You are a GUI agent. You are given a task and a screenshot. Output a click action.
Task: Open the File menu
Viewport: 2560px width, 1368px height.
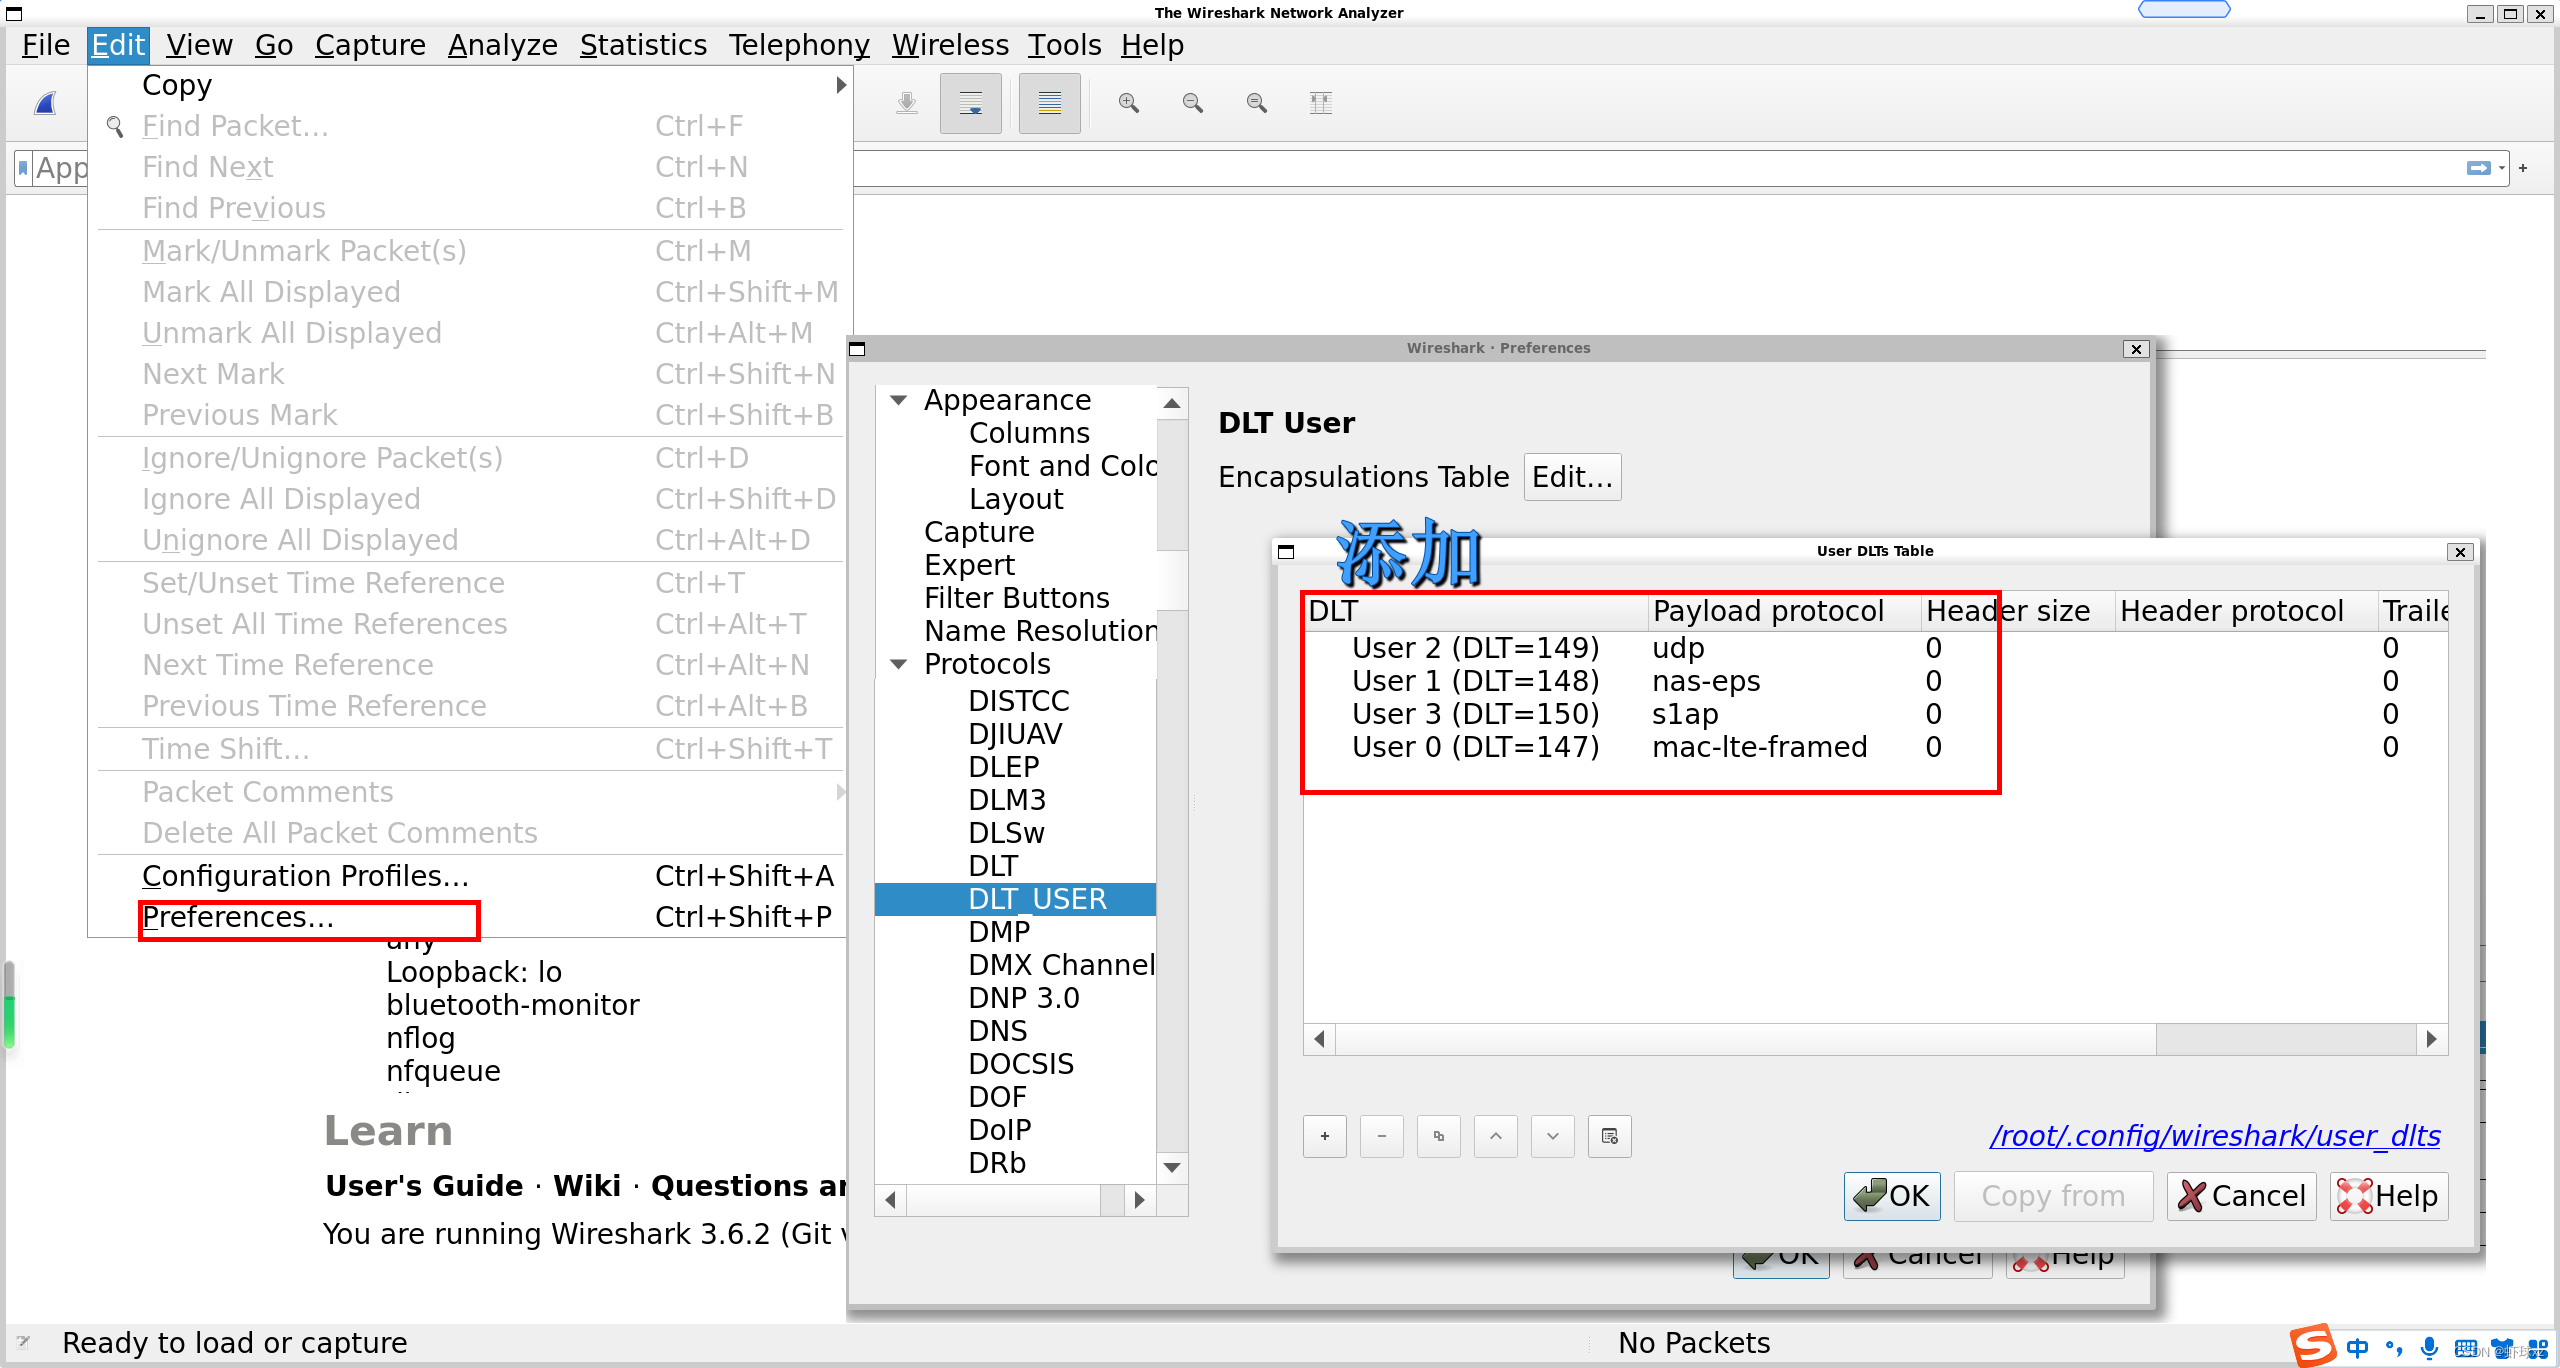point(46,45)
